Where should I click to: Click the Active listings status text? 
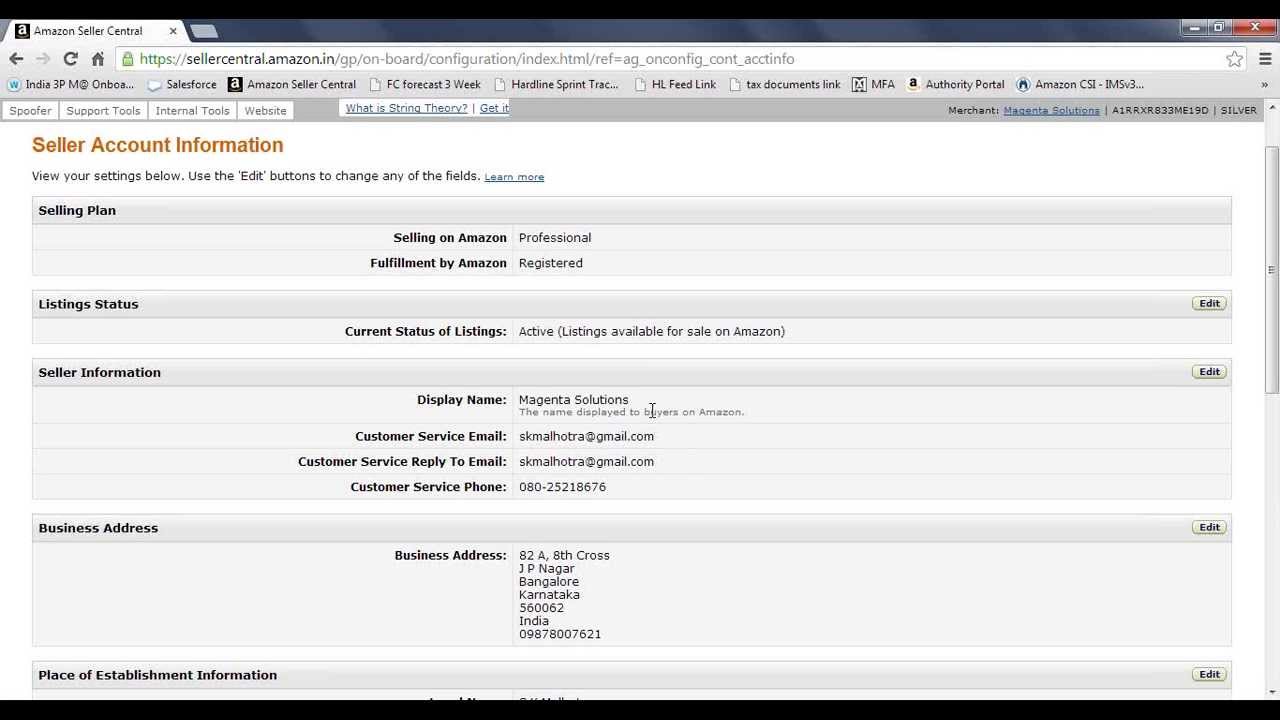point(651,331)
